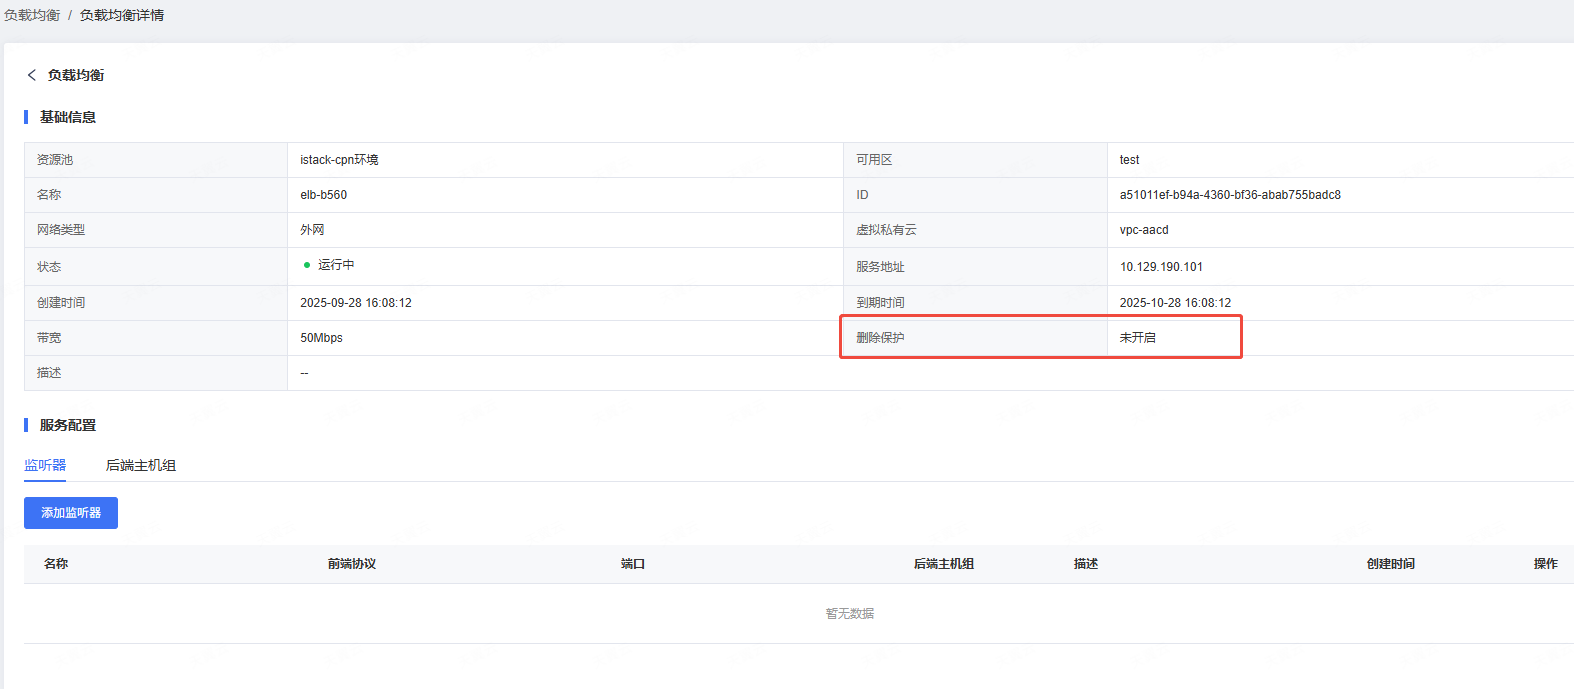1574x689 pixels.
Task: Switch to the 监听器 tab
Action: click(45, 465)
